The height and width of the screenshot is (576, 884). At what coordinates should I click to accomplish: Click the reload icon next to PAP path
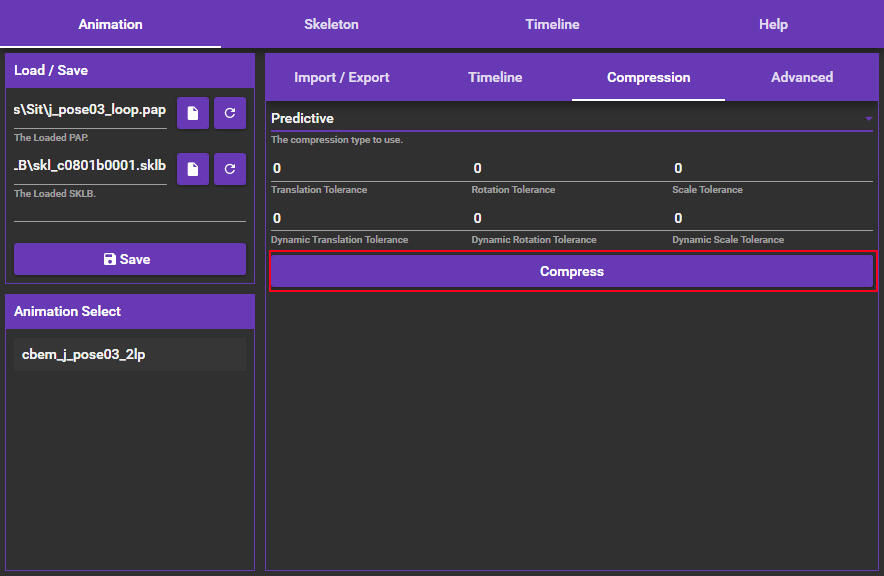click(x=230, y=114)
